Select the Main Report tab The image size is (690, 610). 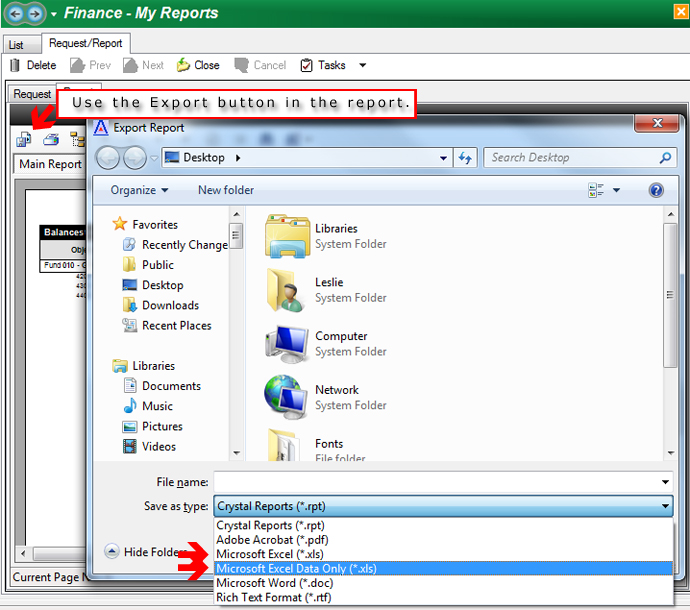pyautogui.click(x=50, y=164)
